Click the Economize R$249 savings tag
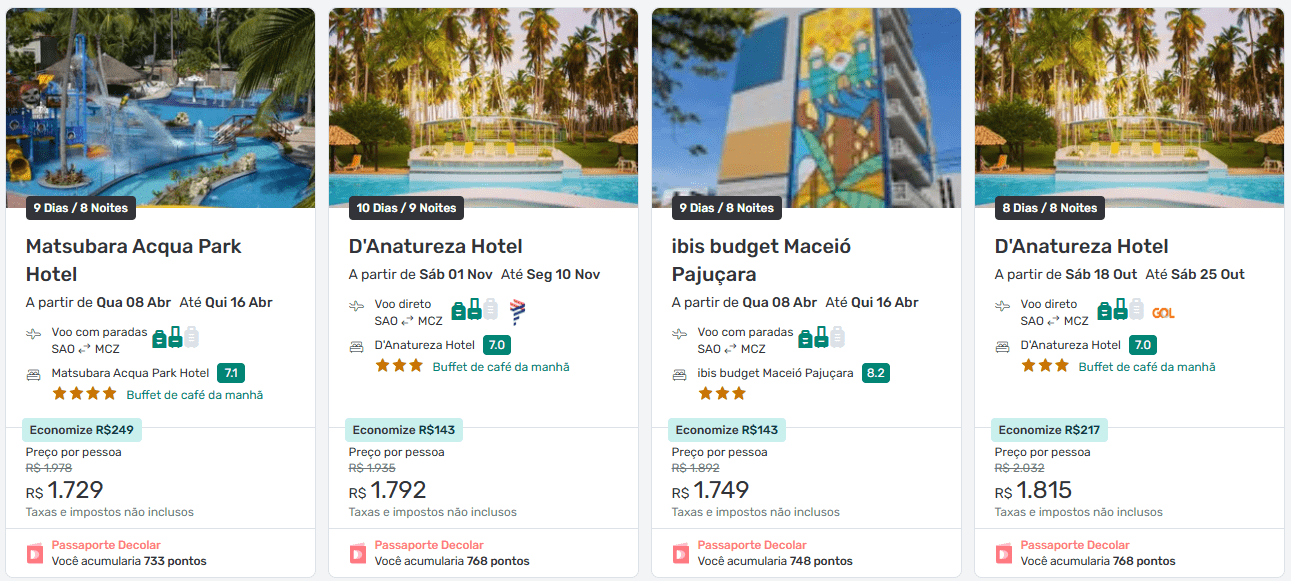 82,430
